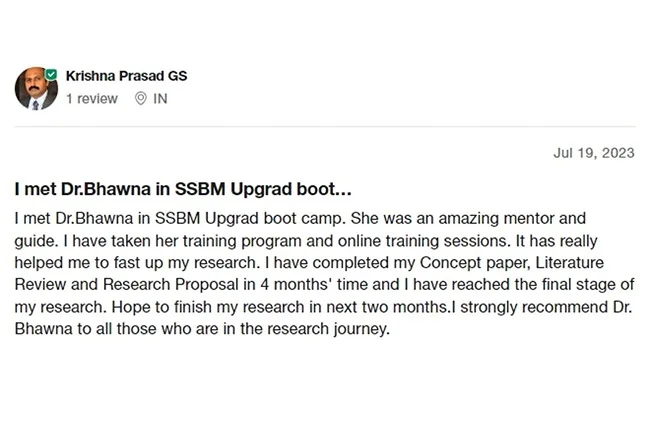This screenshot has width=650, height=434.
Task: Click the ellipsis ending the review title
Action: coord(339,188)
